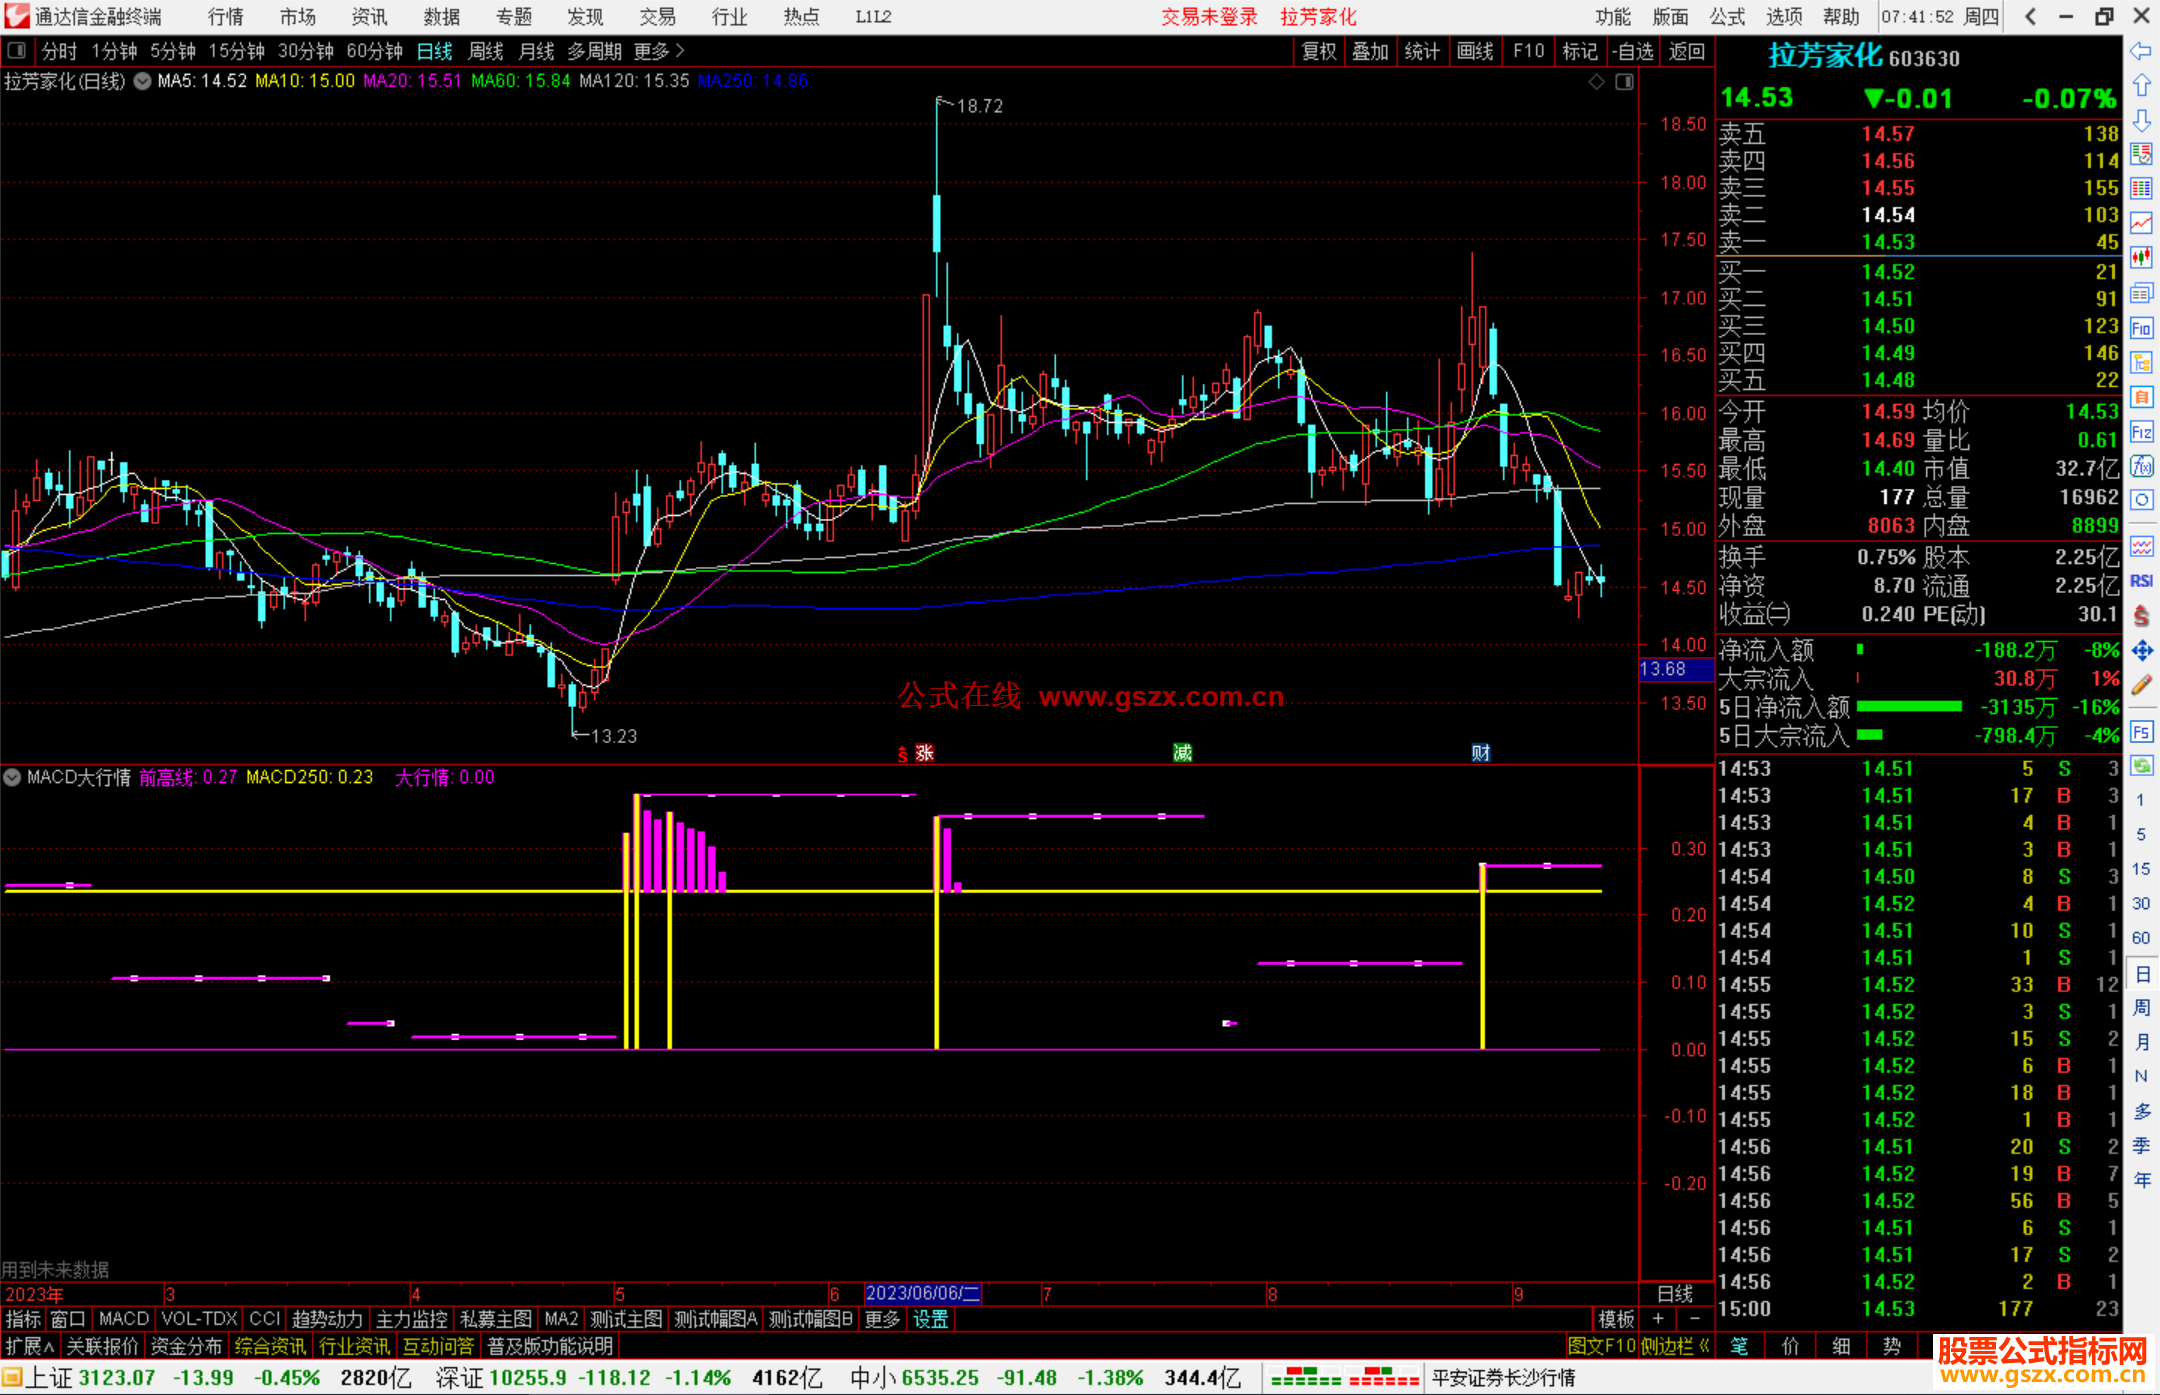
Task: Open the 指标 indicator selector at bottom left
Action: (23, 1319)
